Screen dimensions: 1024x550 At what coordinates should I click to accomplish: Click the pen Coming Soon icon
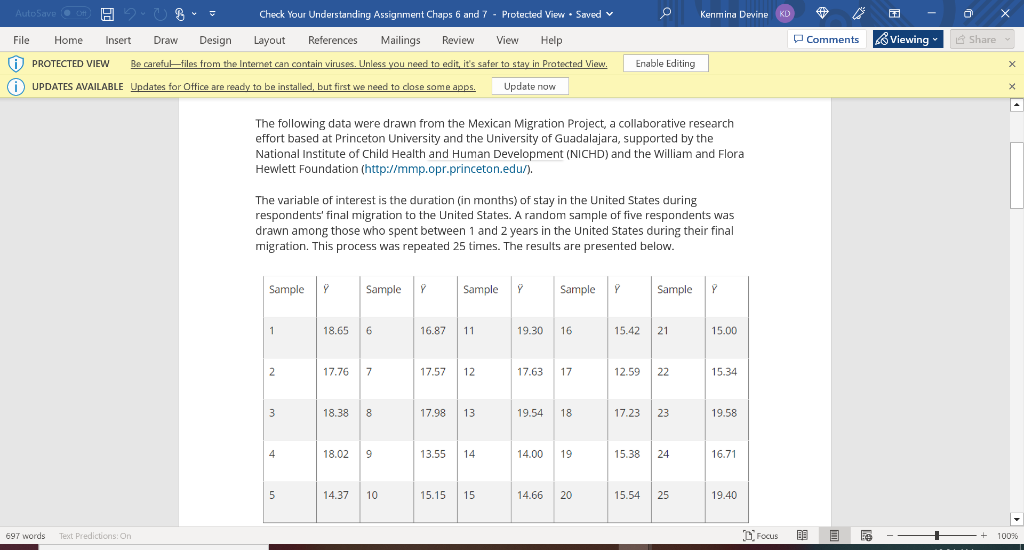pos(859,13)
